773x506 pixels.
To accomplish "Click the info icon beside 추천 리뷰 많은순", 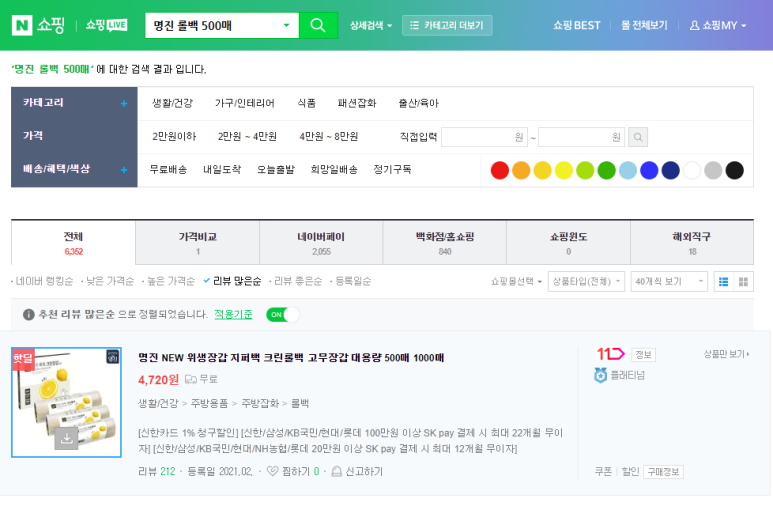I will (29, 315).
